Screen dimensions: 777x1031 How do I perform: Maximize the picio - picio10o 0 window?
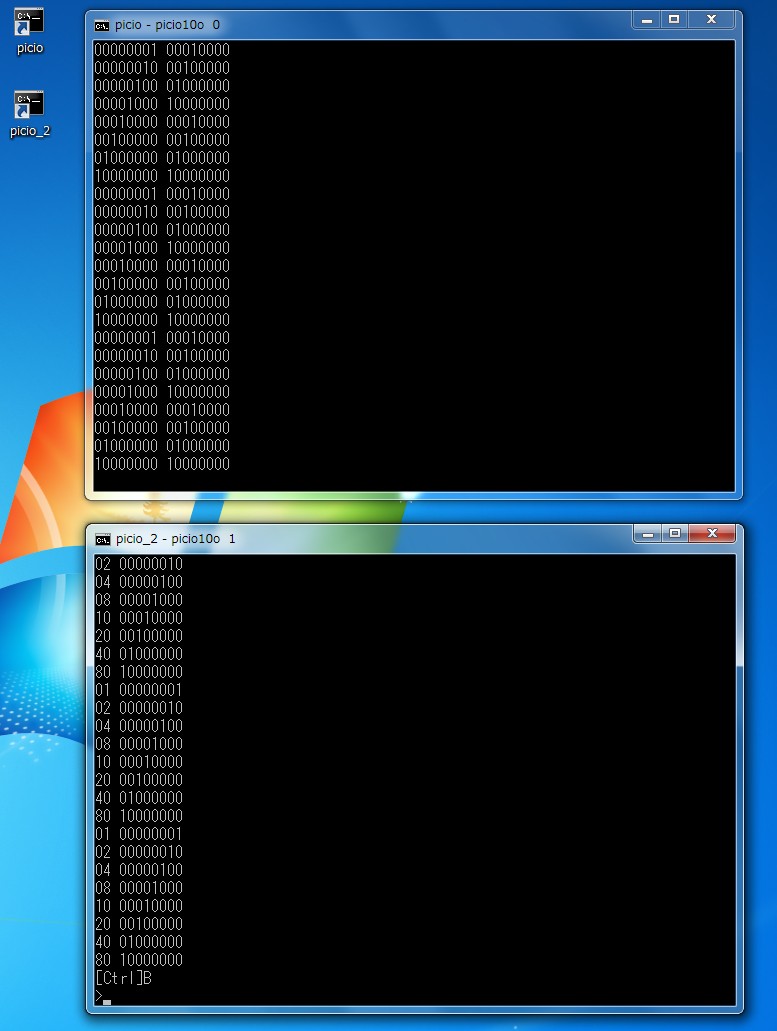click(x=674, y=20)
